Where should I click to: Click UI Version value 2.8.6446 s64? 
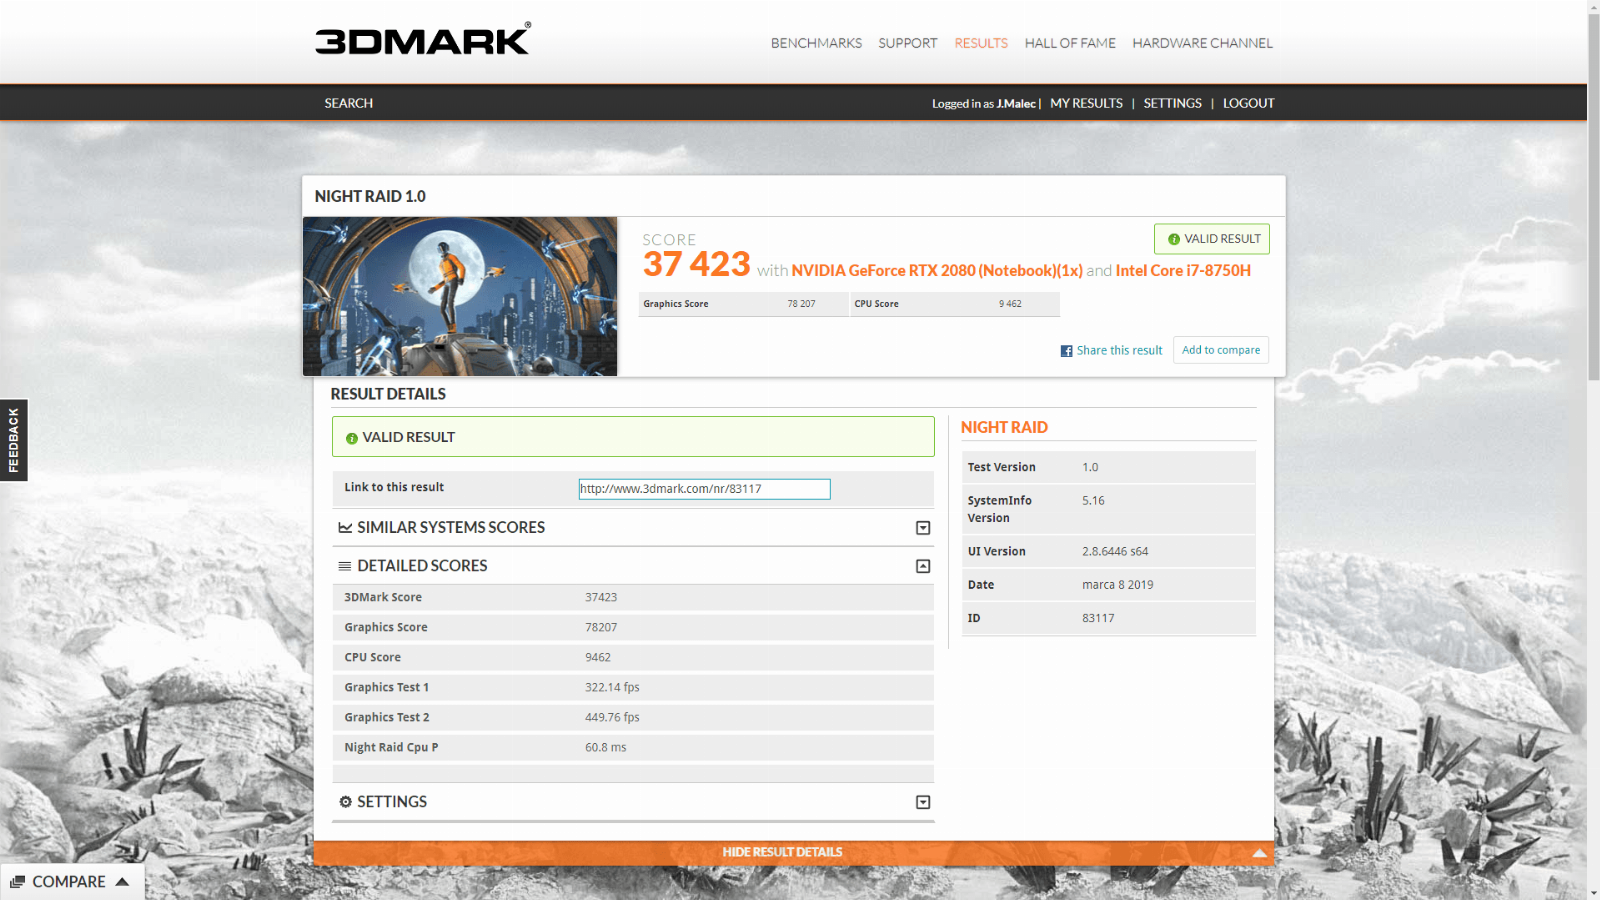[x=1115, y=552]
